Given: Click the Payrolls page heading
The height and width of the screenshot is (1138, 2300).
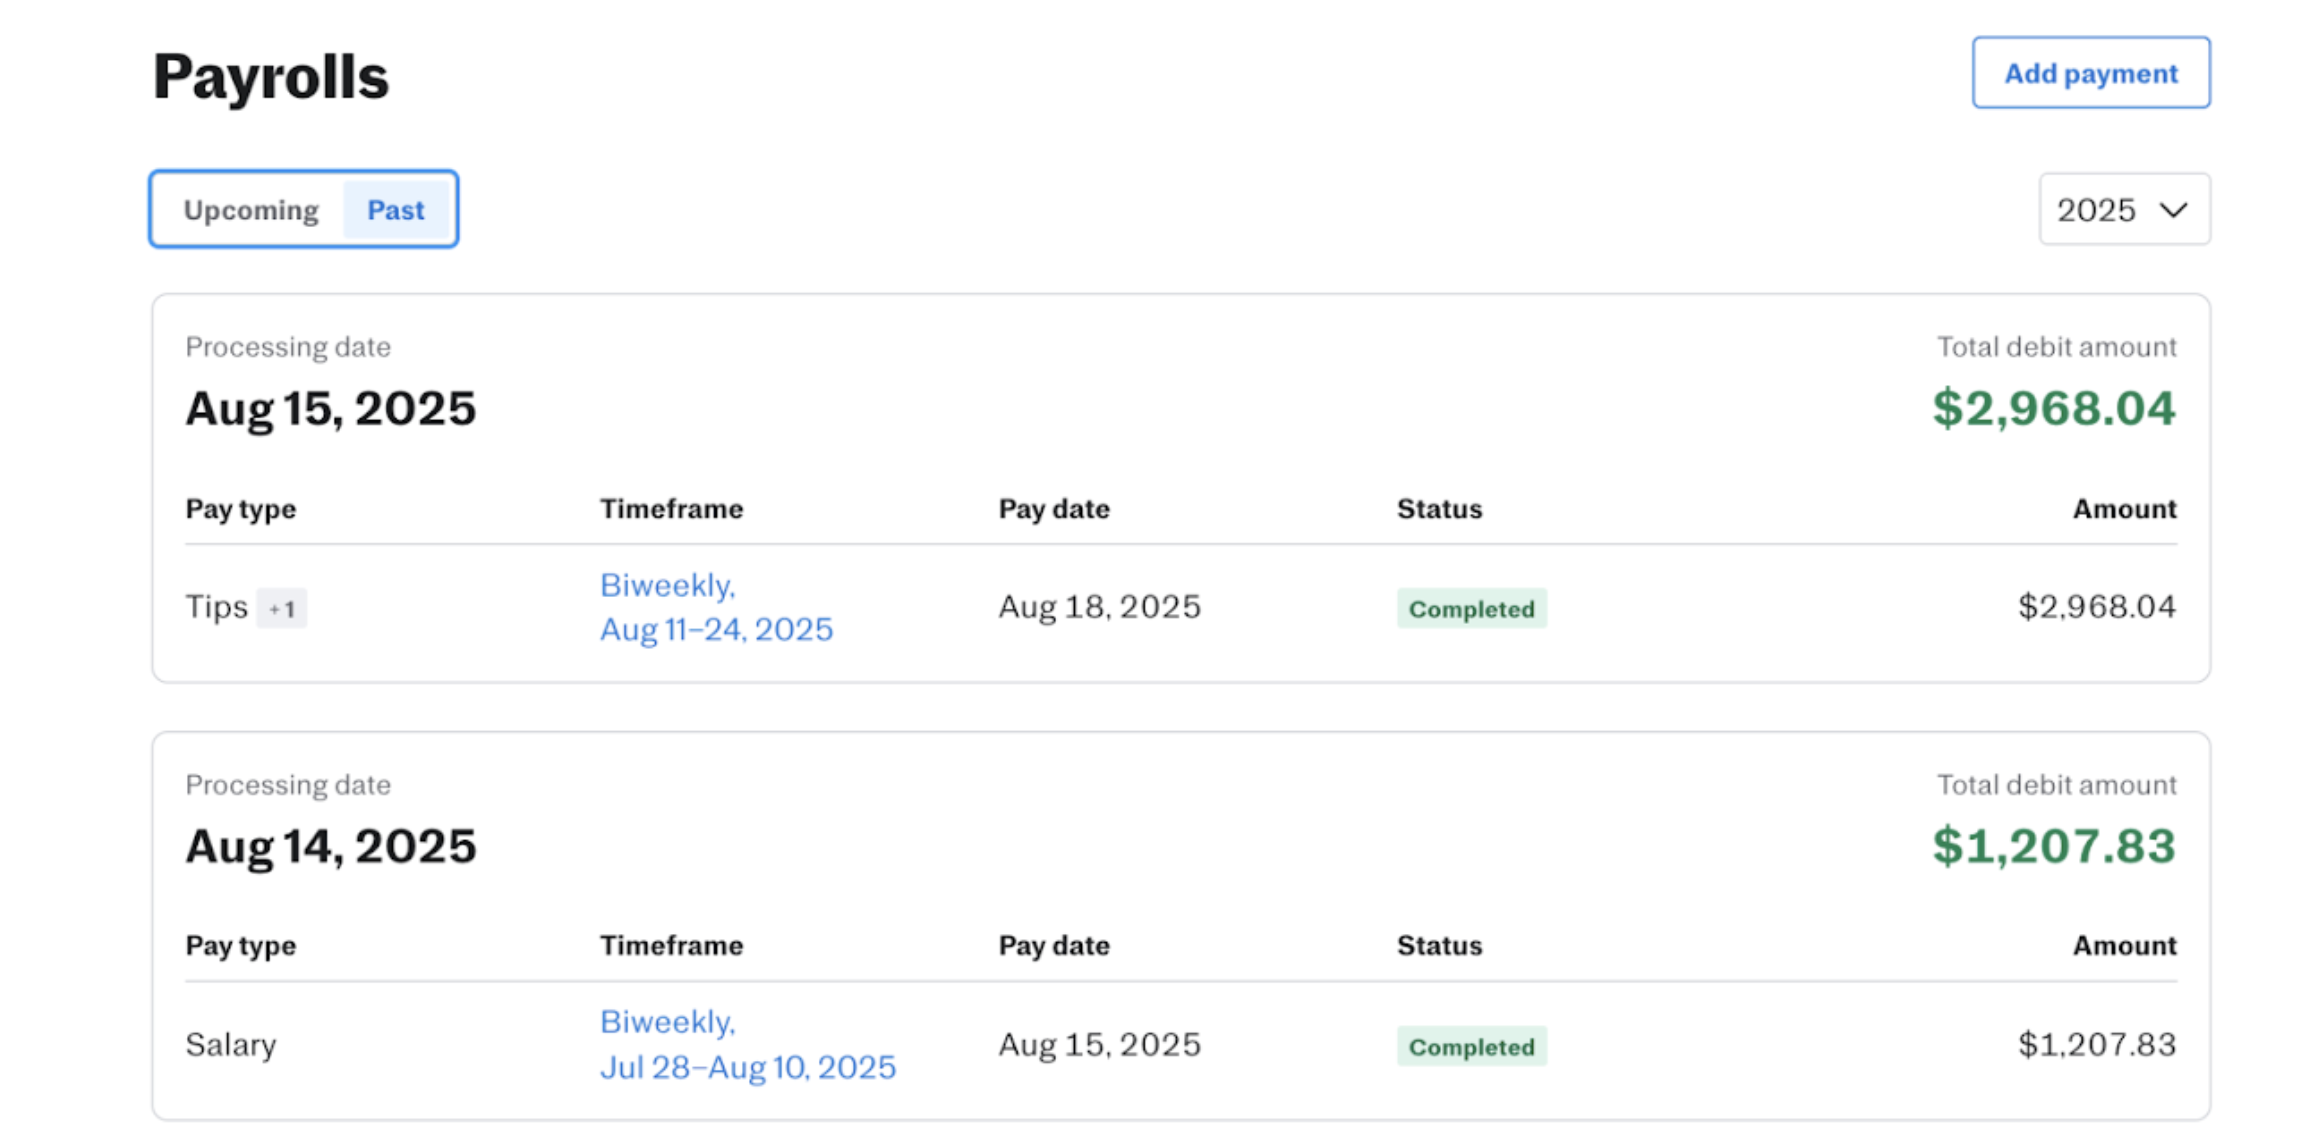Looking at the screenshot, I should (x=270, y=76).
